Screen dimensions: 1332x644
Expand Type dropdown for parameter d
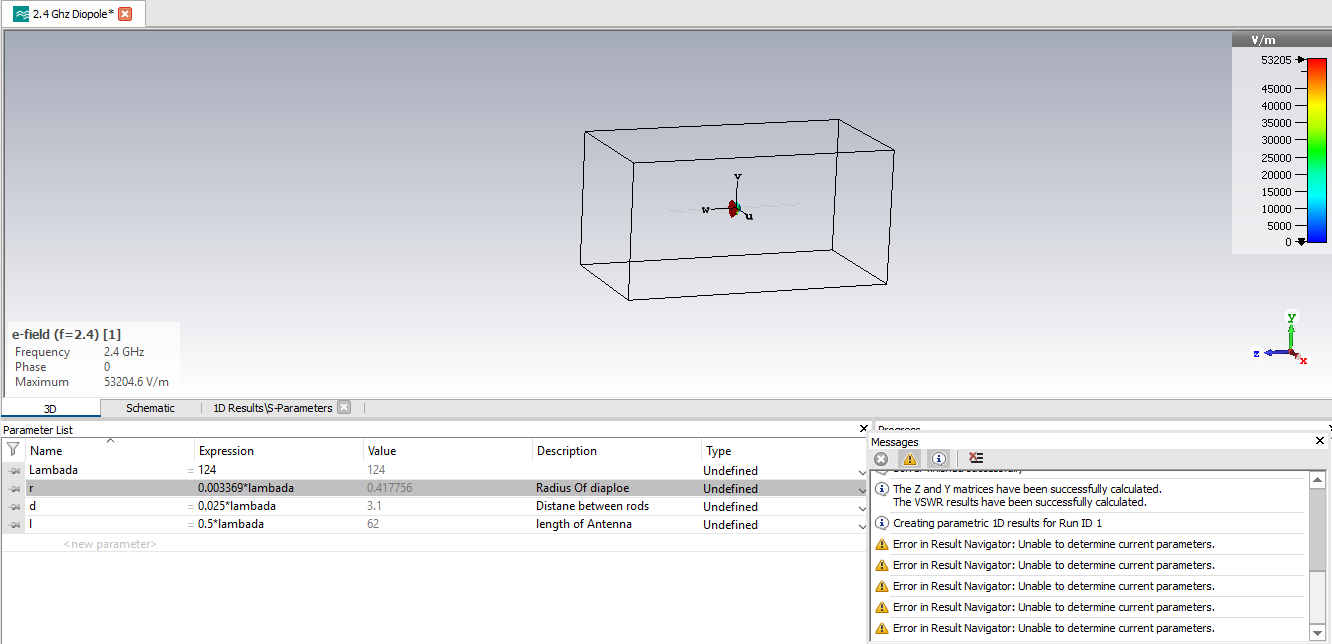861,507
